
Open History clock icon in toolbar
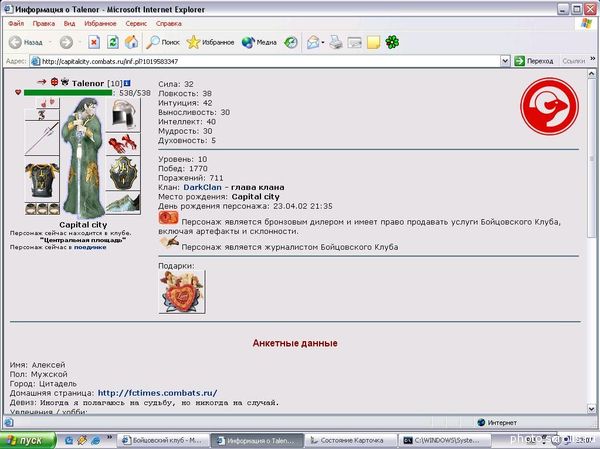click(x=291, y=42)
